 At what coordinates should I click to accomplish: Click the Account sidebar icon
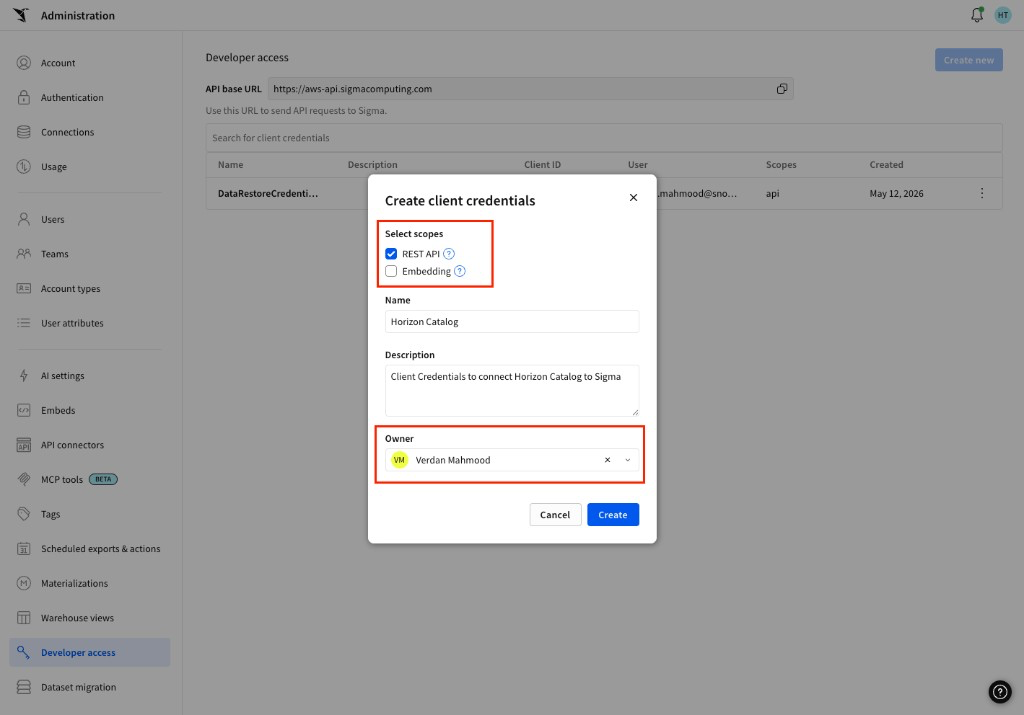click(24, 63)
